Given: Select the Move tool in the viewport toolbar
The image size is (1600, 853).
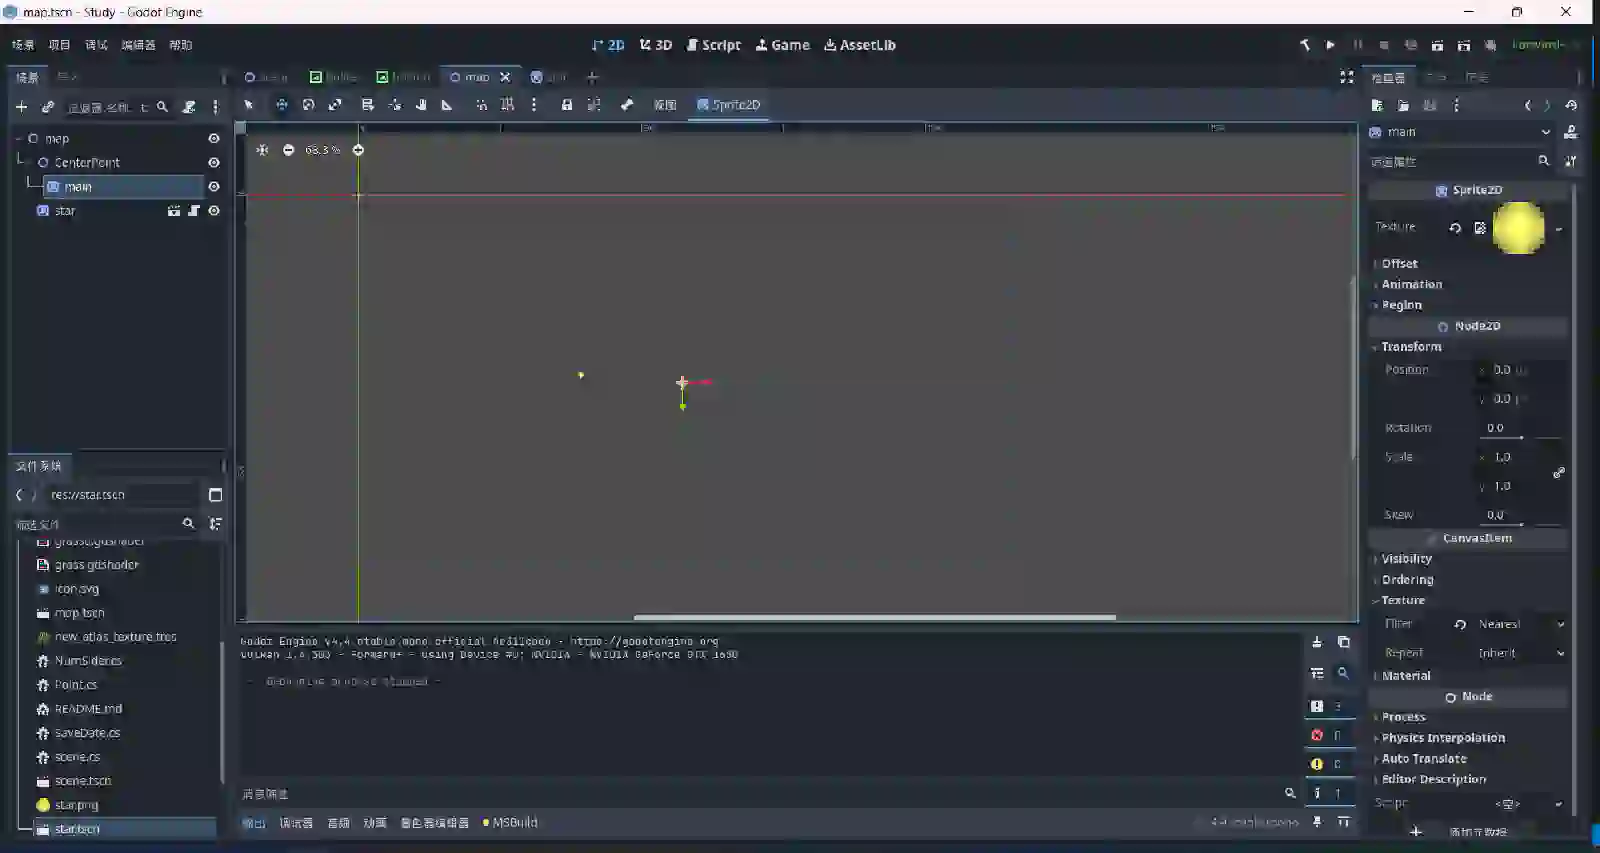Looking at the screenshot, I should (282, 105).
